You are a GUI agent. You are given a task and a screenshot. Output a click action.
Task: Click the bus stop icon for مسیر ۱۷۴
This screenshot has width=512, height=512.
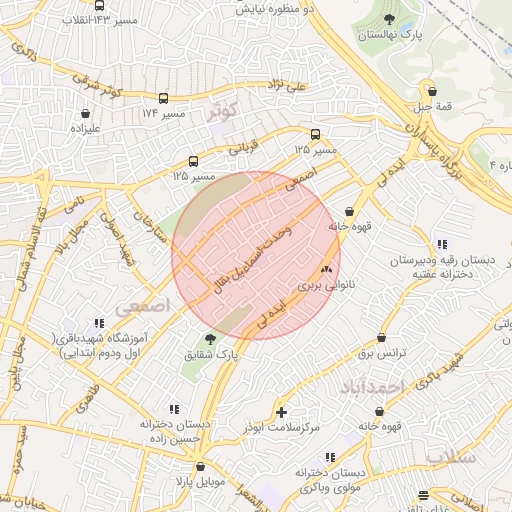(x=163, y=98)
